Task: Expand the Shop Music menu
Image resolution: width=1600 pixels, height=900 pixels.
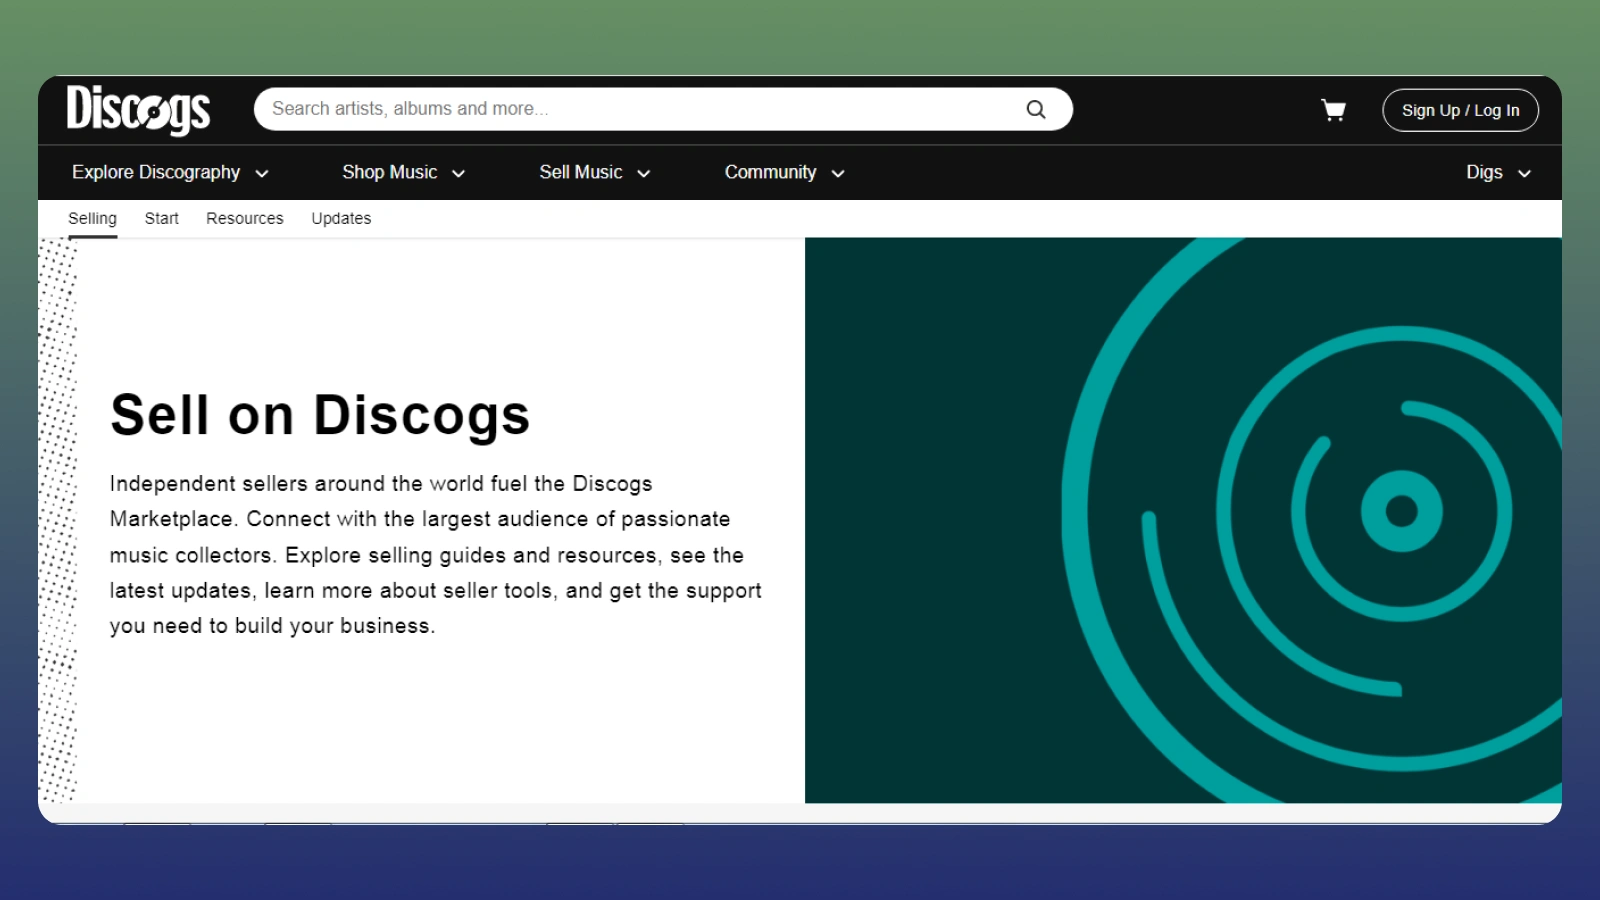Action: pos(404,172)
